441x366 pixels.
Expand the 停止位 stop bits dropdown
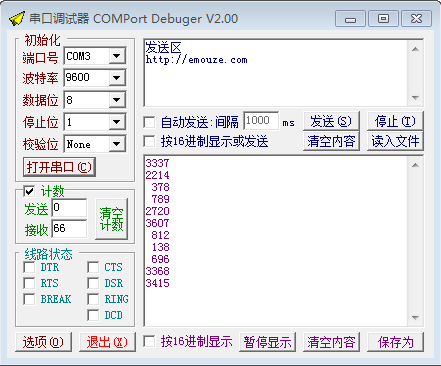[x=117, y=122]
